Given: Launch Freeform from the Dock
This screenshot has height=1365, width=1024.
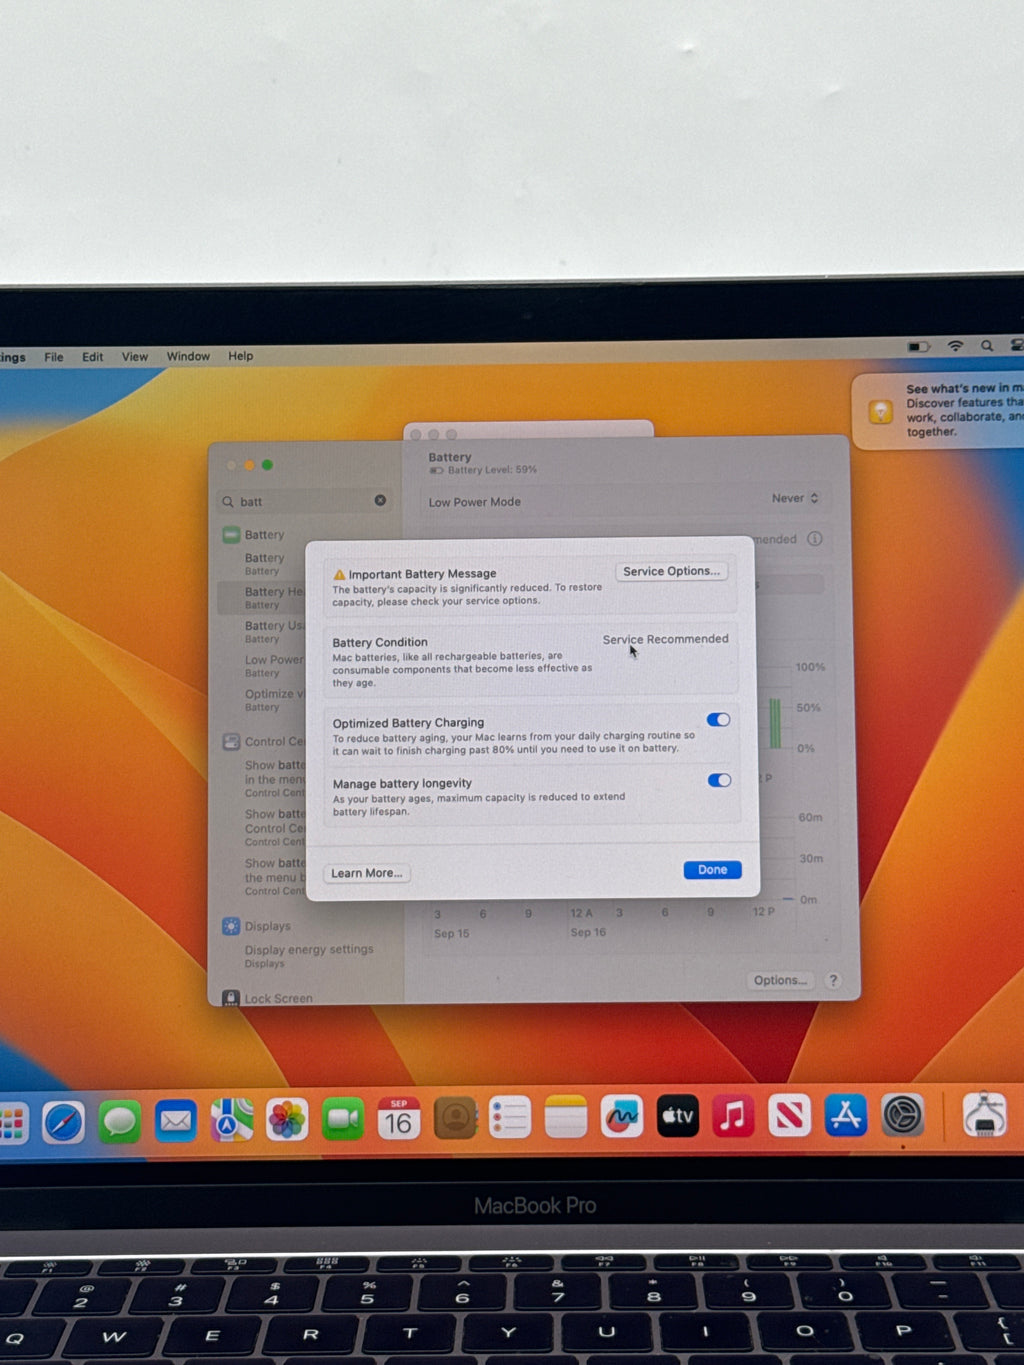Looking at the screenshot, I should pyautogui.click(x=622, y=1116).
